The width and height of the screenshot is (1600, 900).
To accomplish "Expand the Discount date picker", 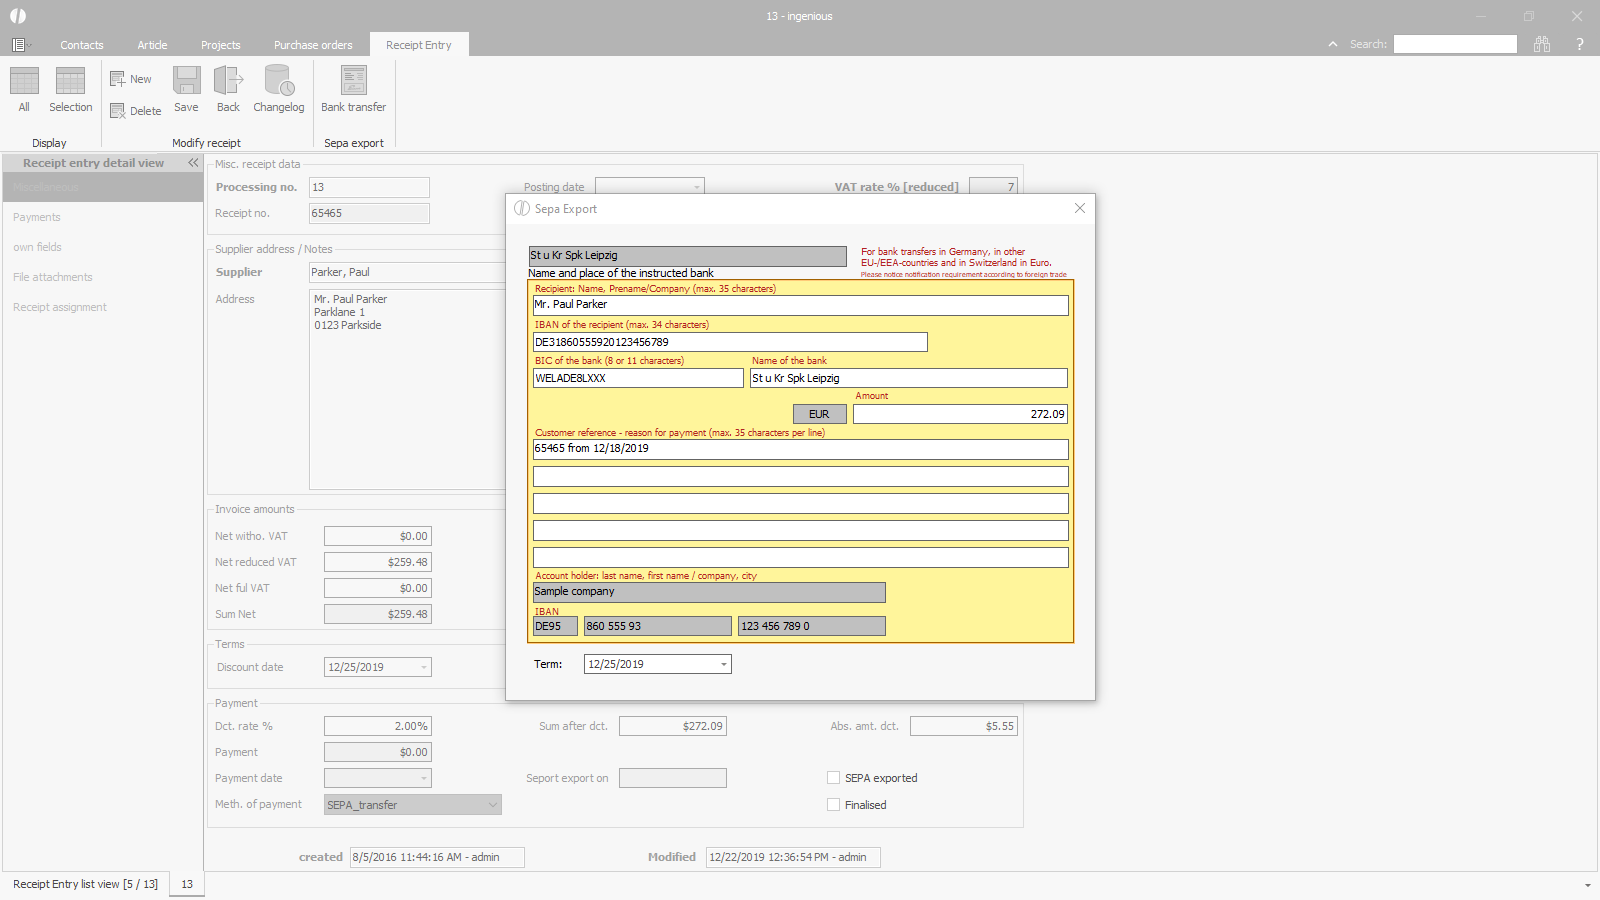I will click(x=424, y=667).
